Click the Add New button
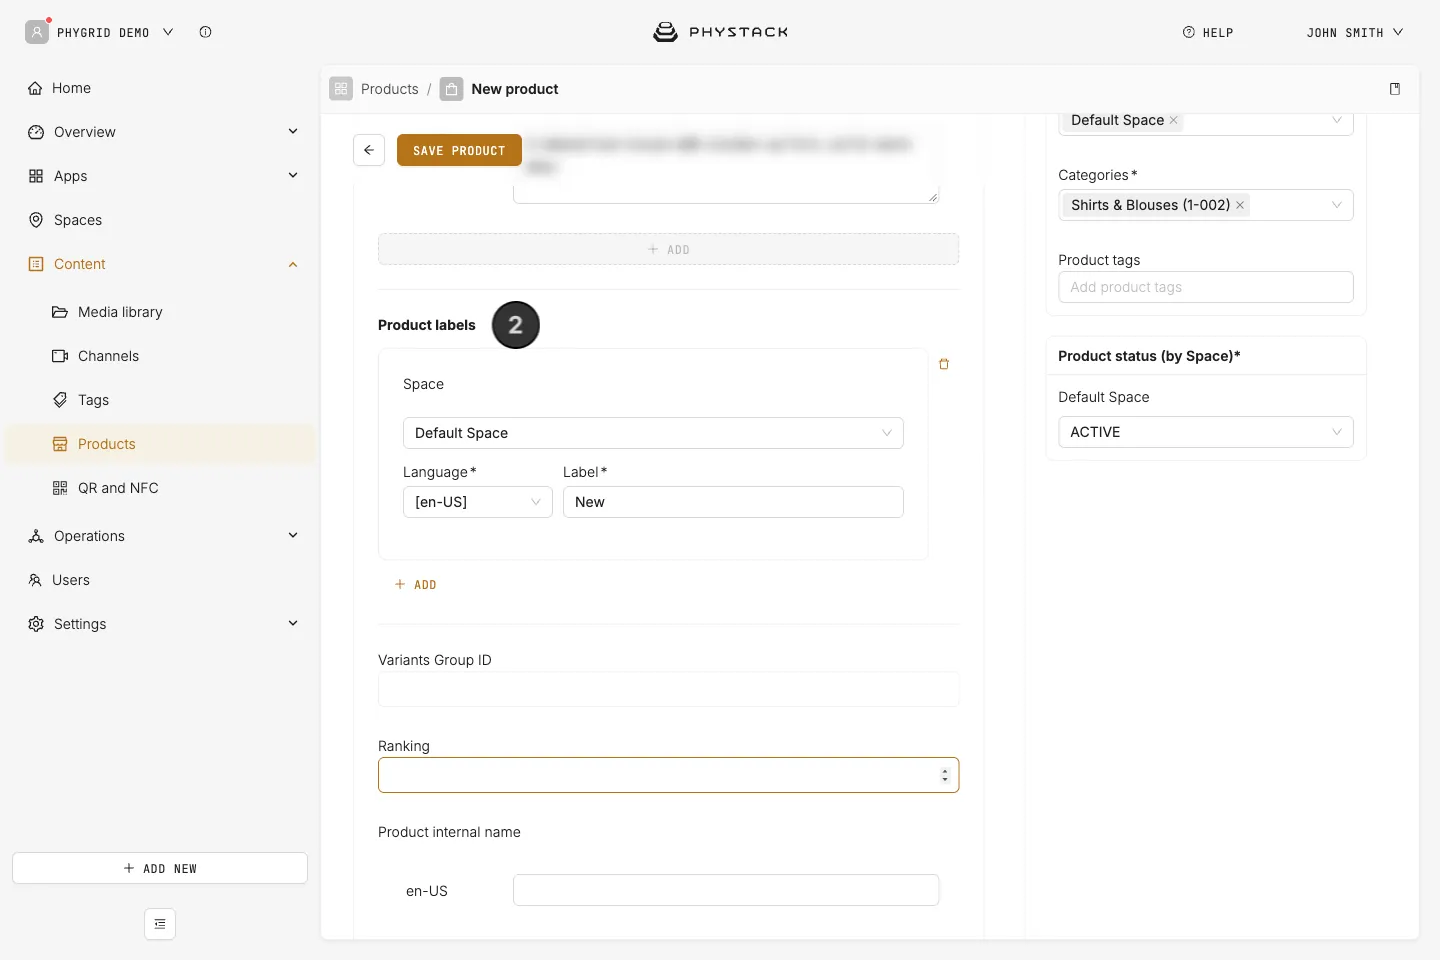Viewport: 1440px width, 960px height. (x=160, y=868)
